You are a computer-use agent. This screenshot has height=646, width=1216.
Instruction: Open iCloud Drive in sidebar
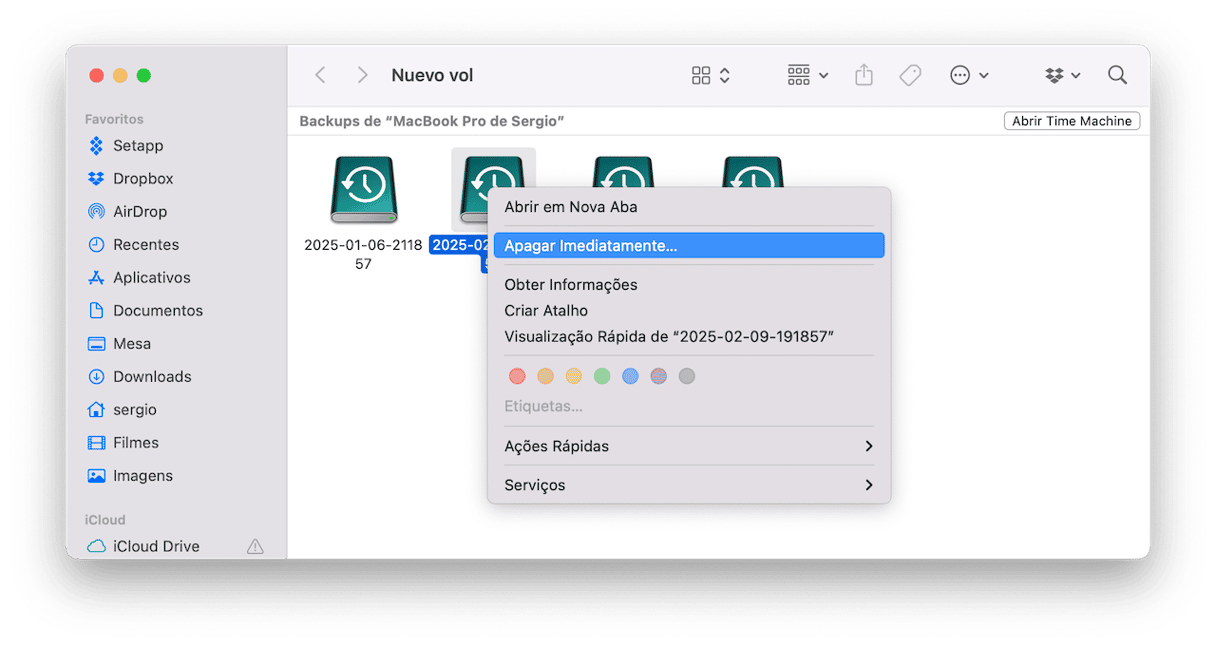155,546
